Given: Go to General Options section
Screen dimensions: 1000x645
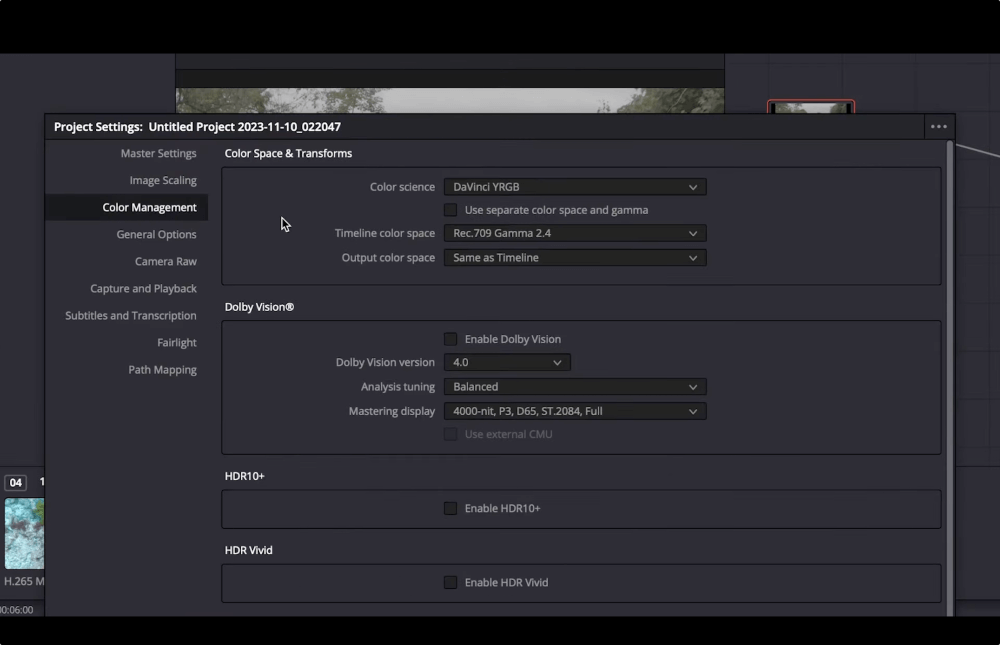Looking at the screenshot, I should [156, 234].
